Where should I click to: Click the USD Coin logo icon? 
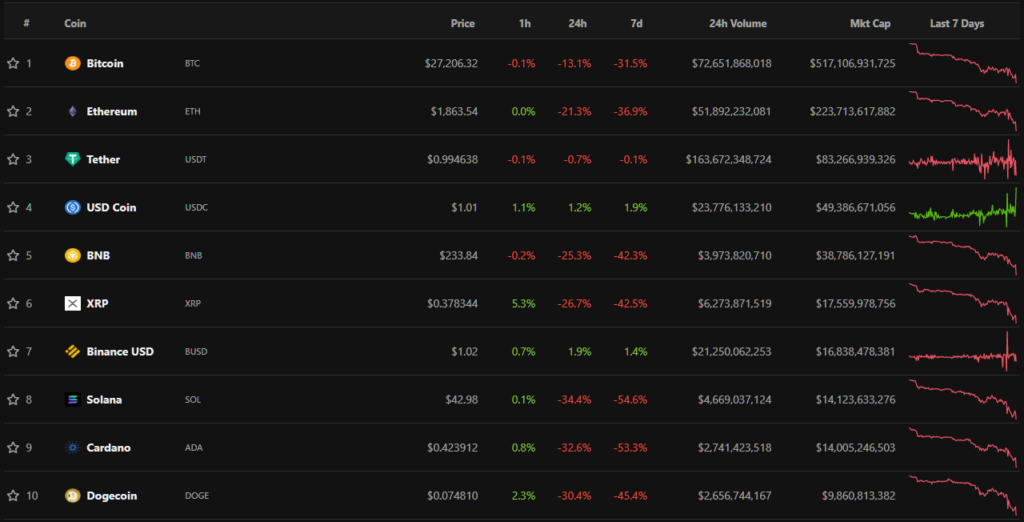pos(72,207)
